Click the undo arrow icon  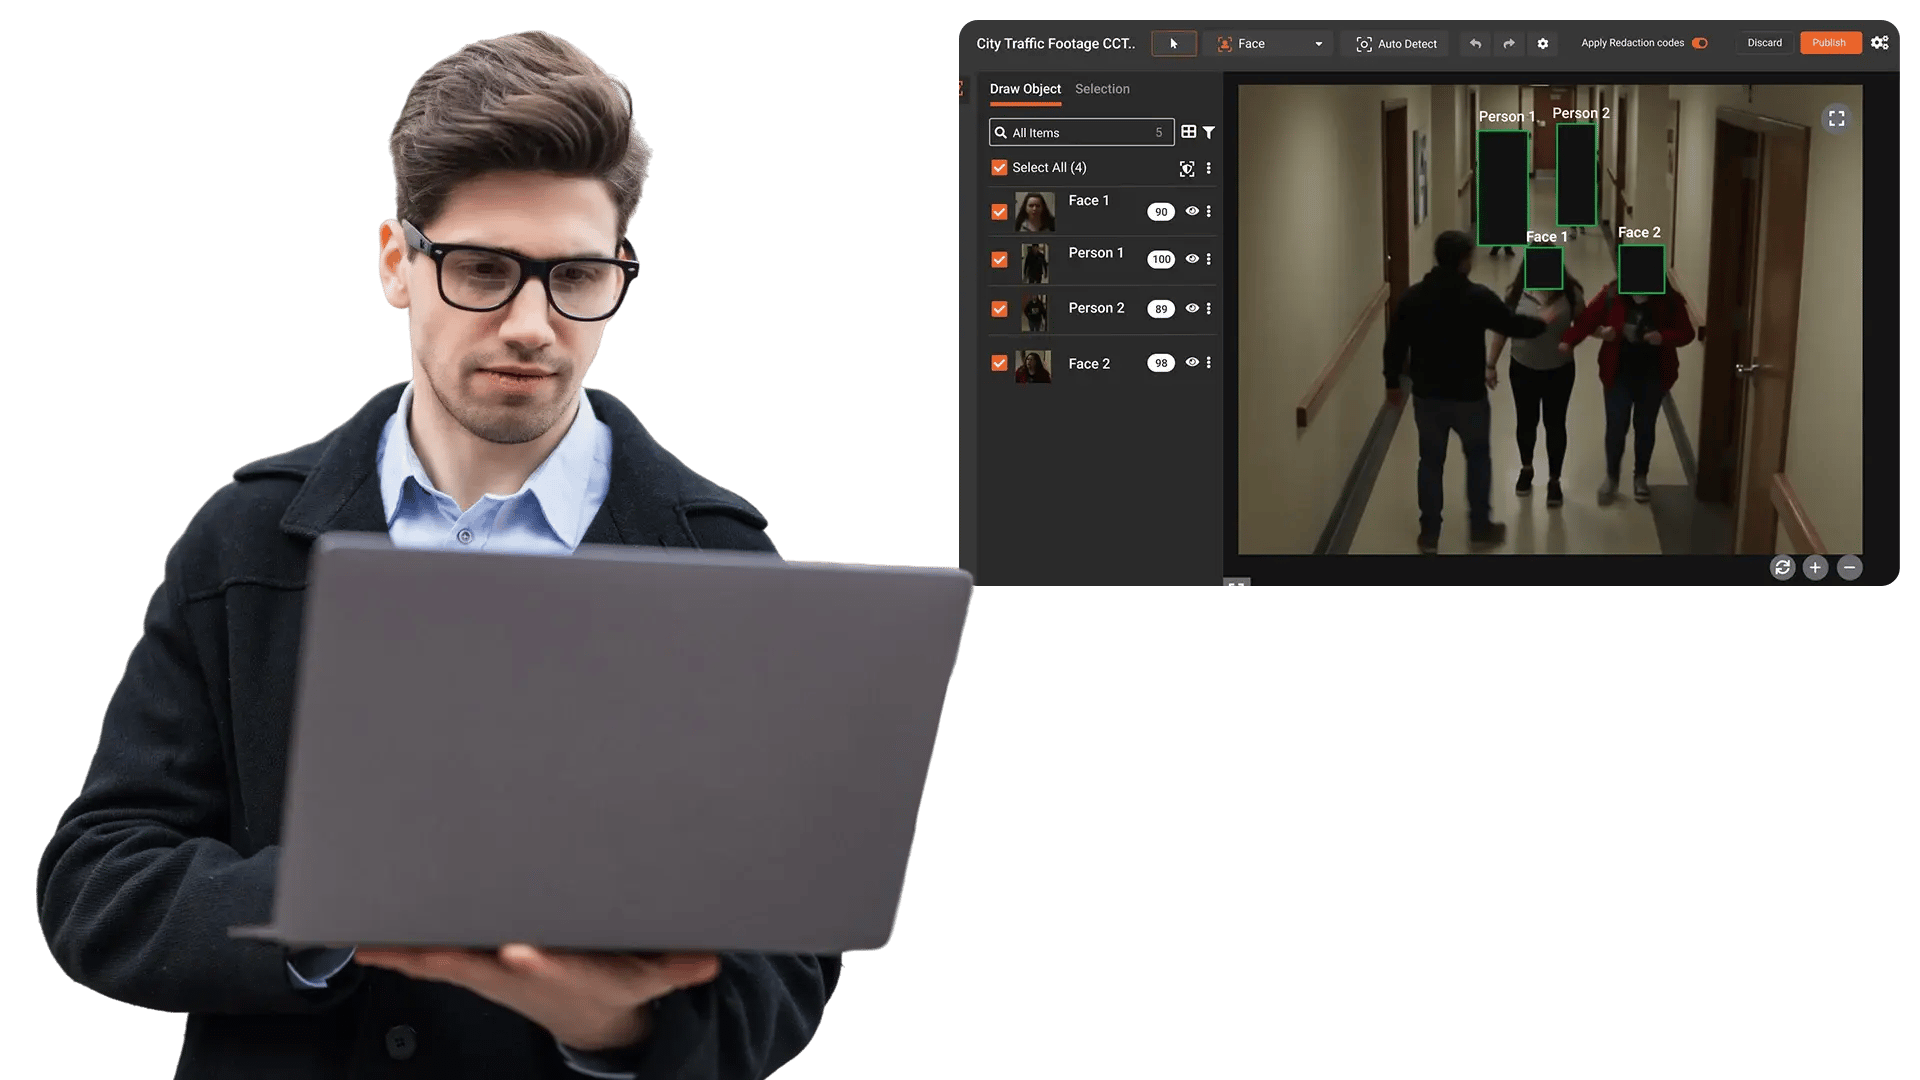pos(1475,43)
